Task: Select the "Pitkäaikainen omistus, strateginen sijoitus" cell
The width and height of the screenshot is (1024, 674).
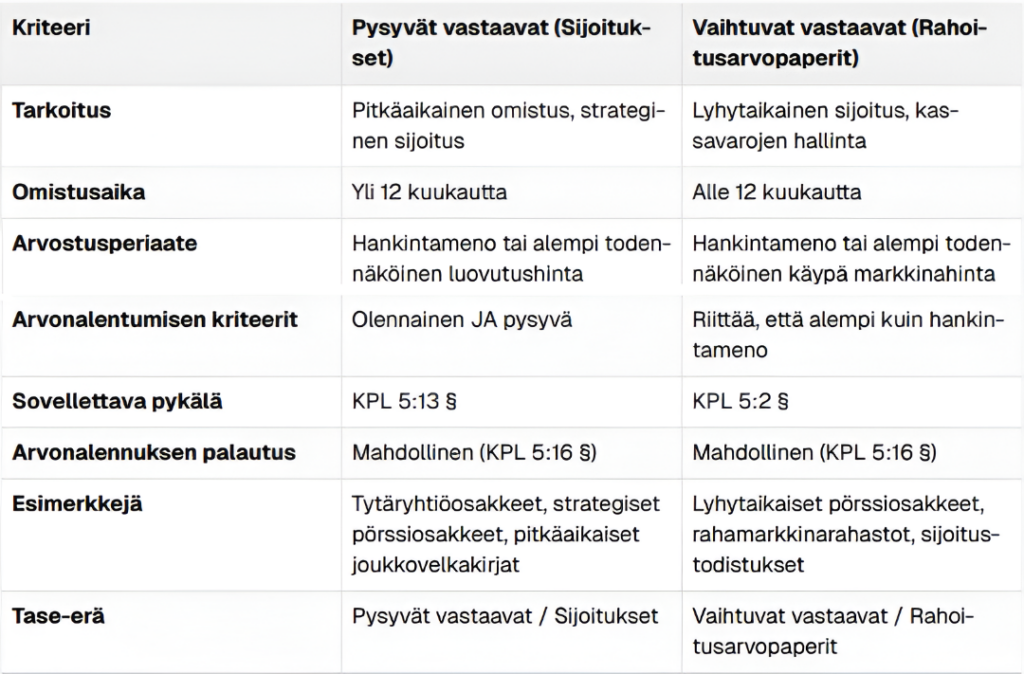Action: click(502, 125)
